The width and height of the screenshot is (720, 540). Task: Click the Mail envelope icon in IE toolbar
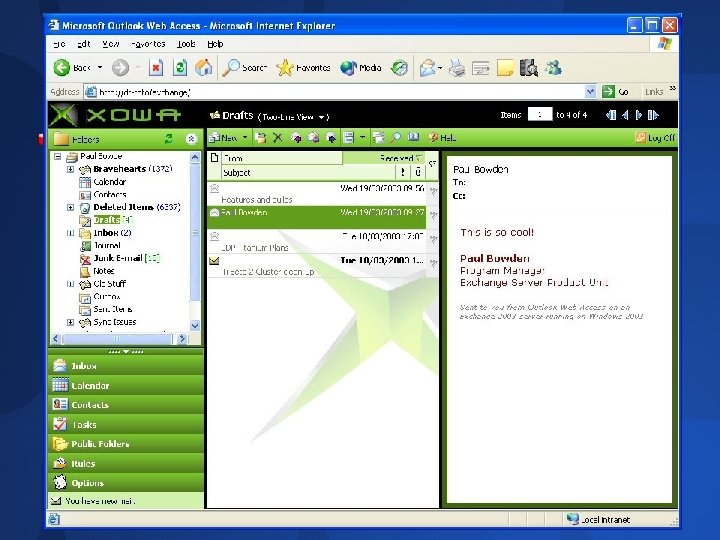pos(428,68)
